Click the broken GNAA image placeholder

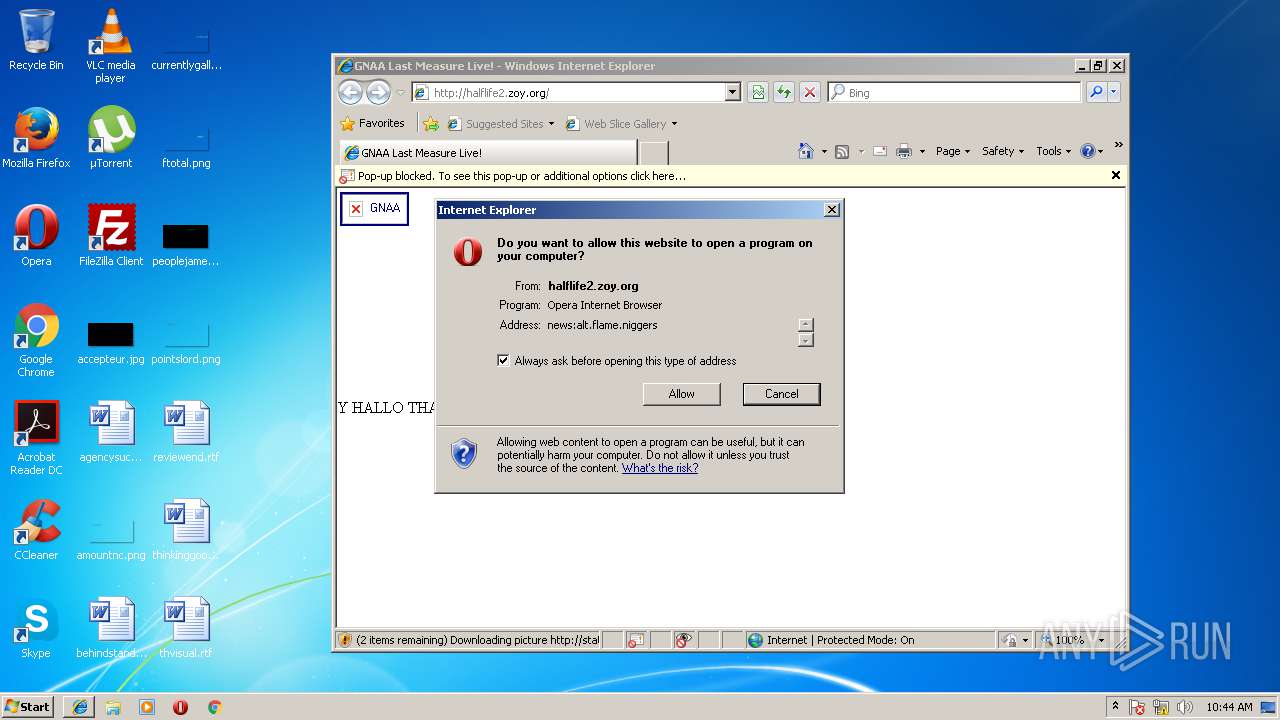[374, 208]
